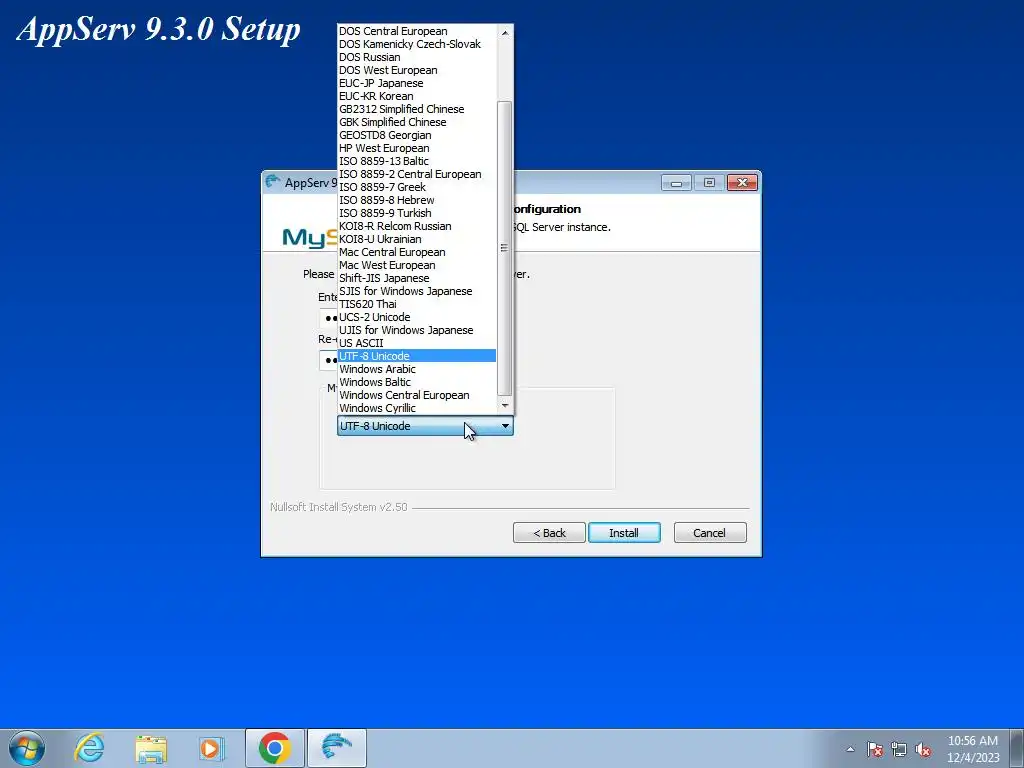The height and width of the screenshot is (768, 1024).
Task: Select US ASCII charset
Action: 417,344
